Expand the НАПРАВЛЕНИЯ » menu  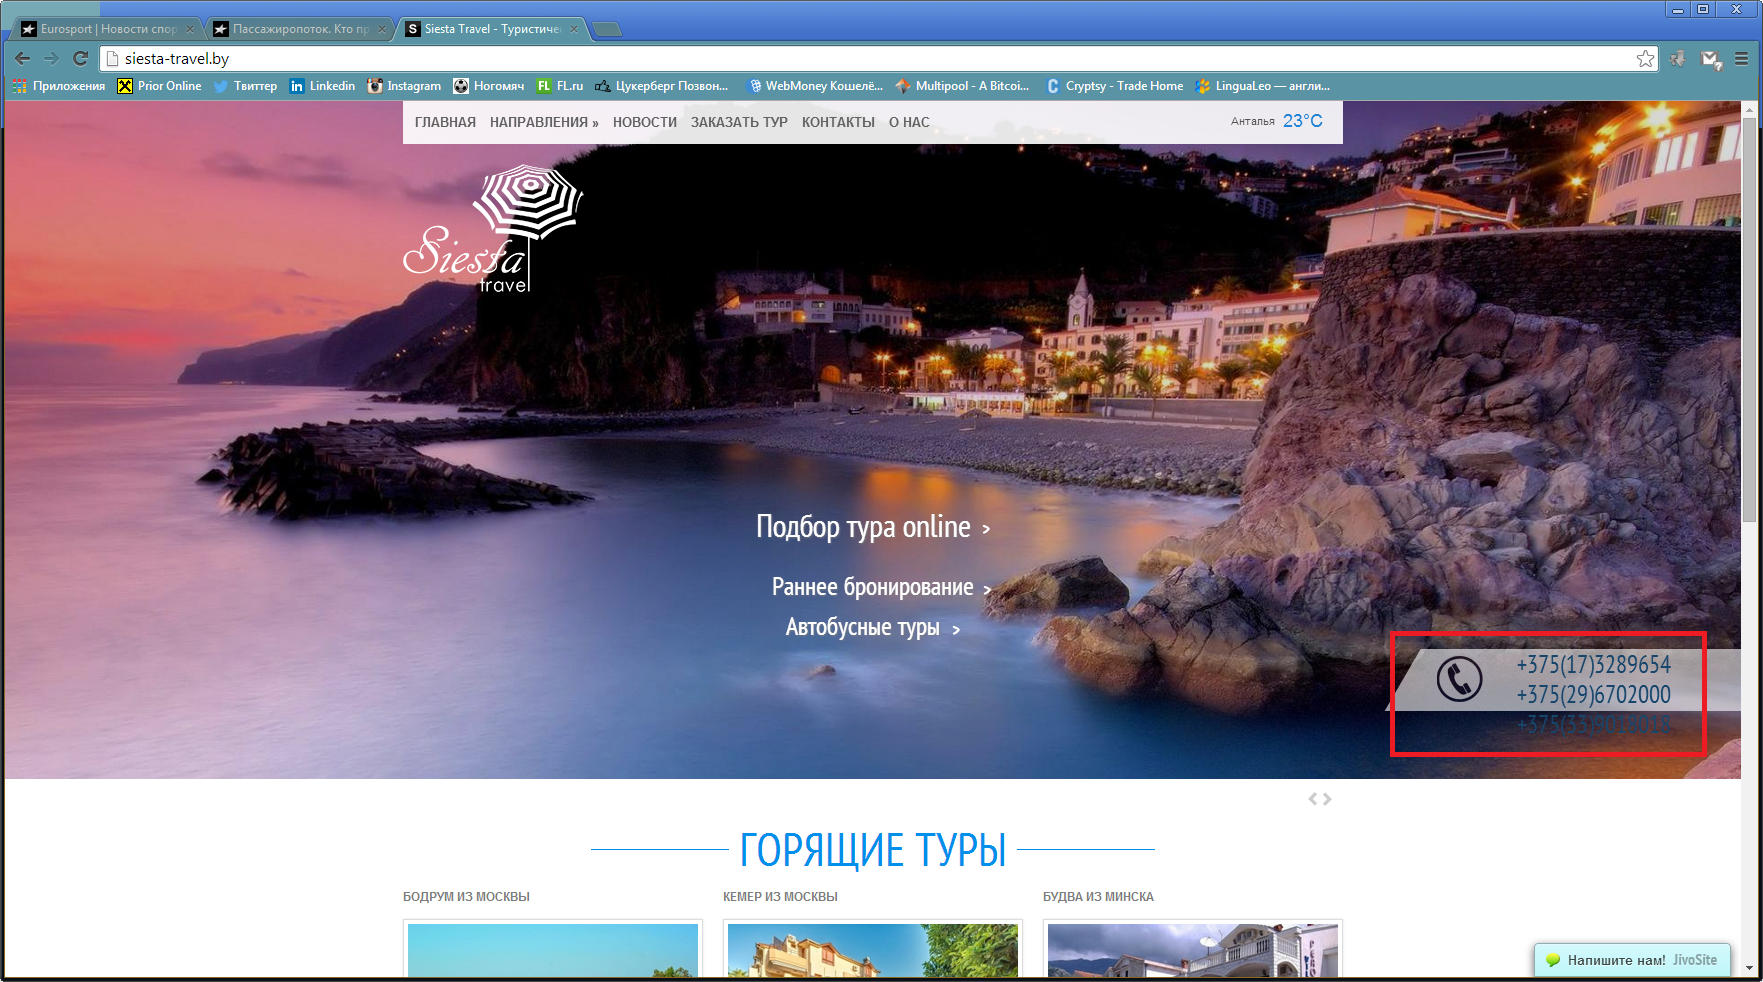coord(544,122)
